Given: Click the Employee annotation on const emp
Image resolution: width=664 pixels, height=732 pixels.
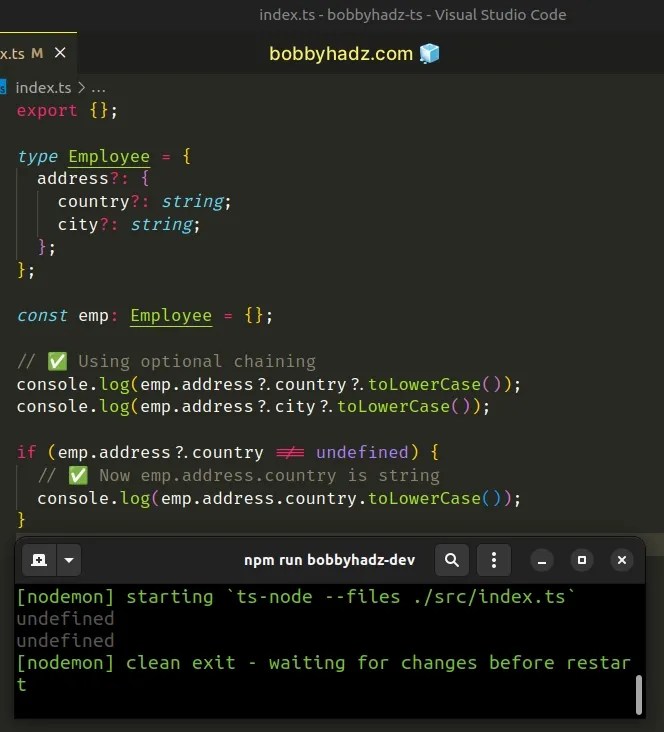Looking at the screenshot, I should [171, 316].
